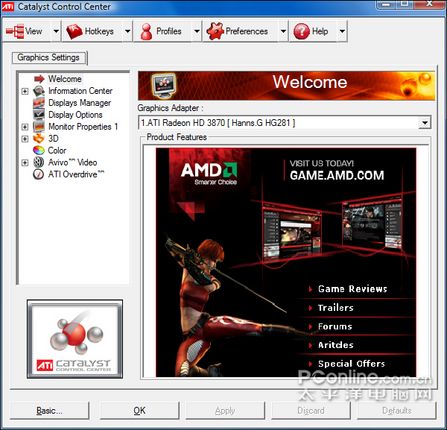
Task: Open the Profiles person icon
Action: tap(146, 32)
